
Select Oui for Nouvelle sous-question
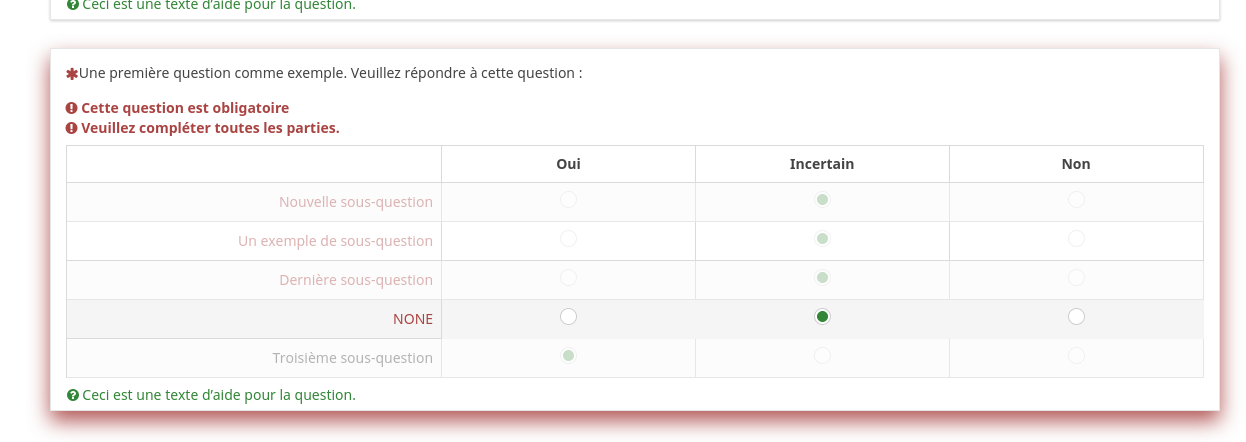pos(568,200)
